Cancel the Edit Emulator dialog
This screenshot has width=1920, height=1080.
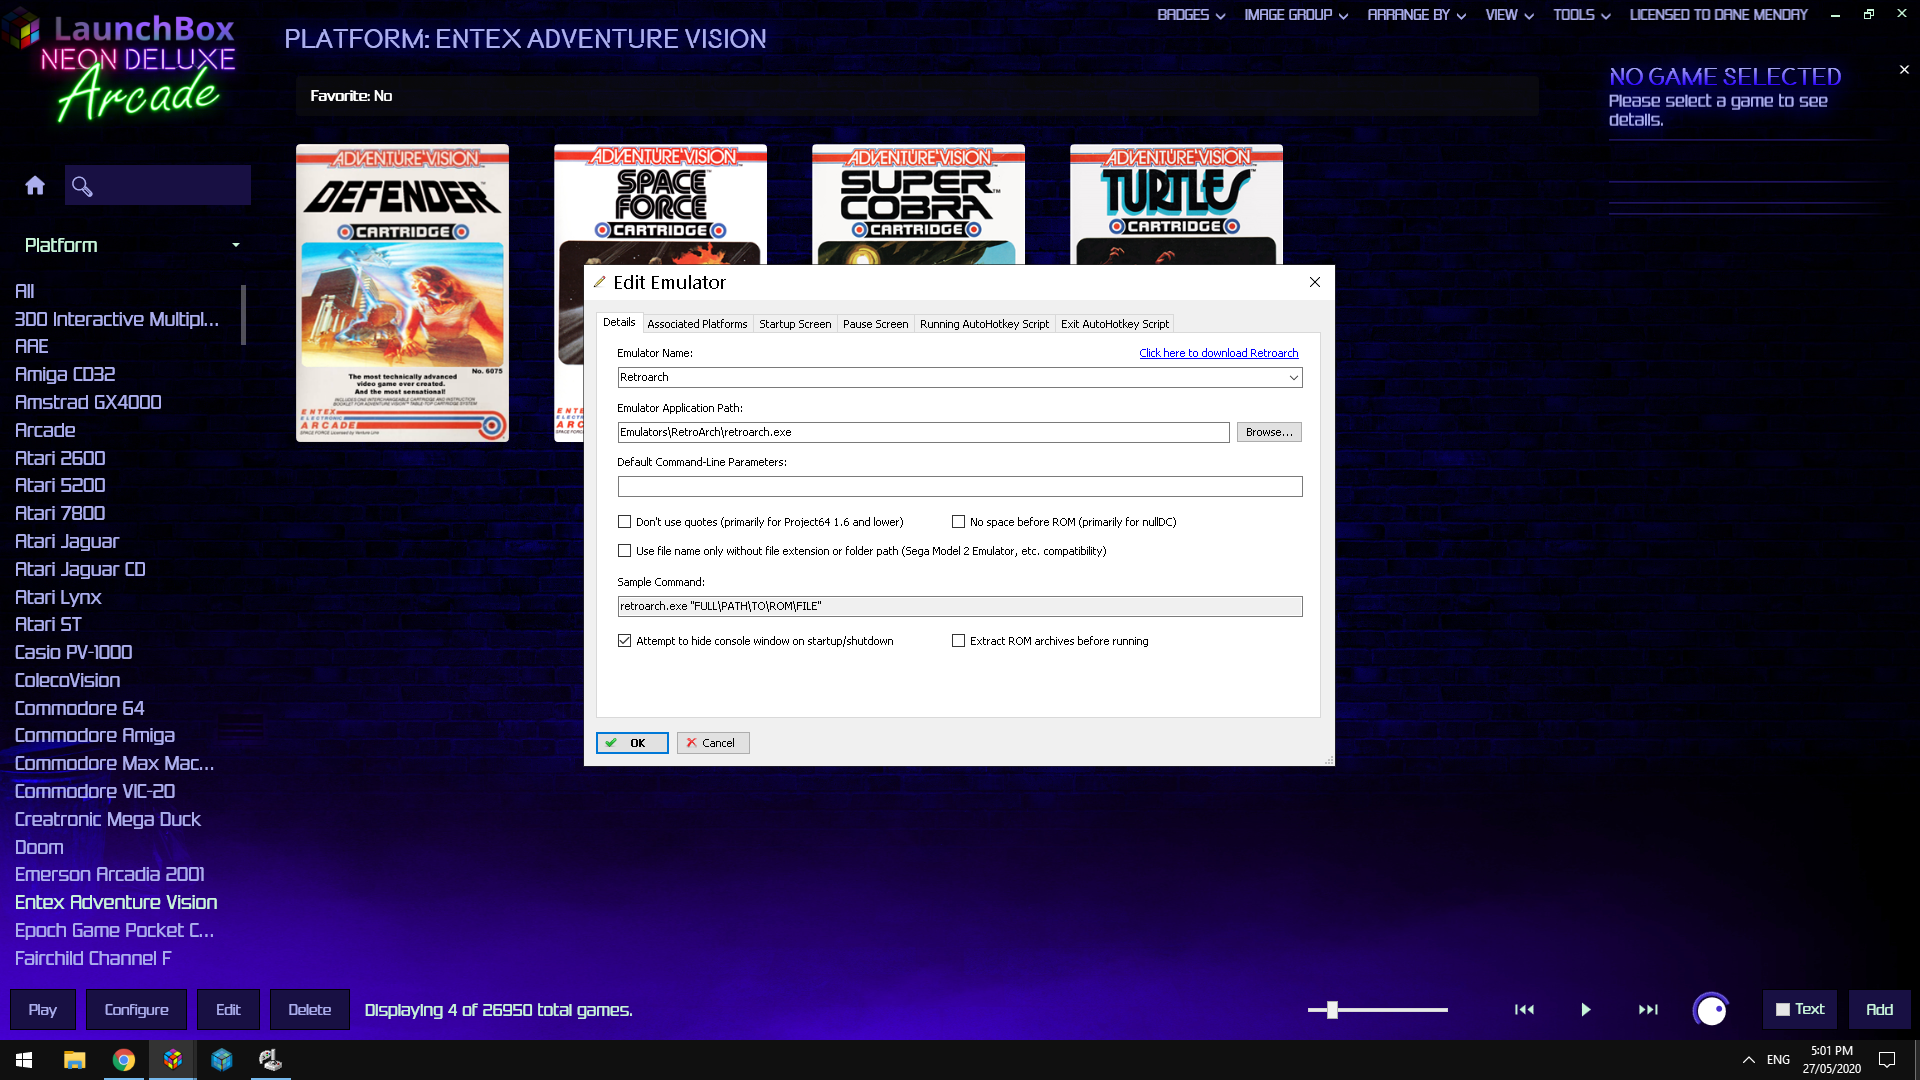coord(713,743)
